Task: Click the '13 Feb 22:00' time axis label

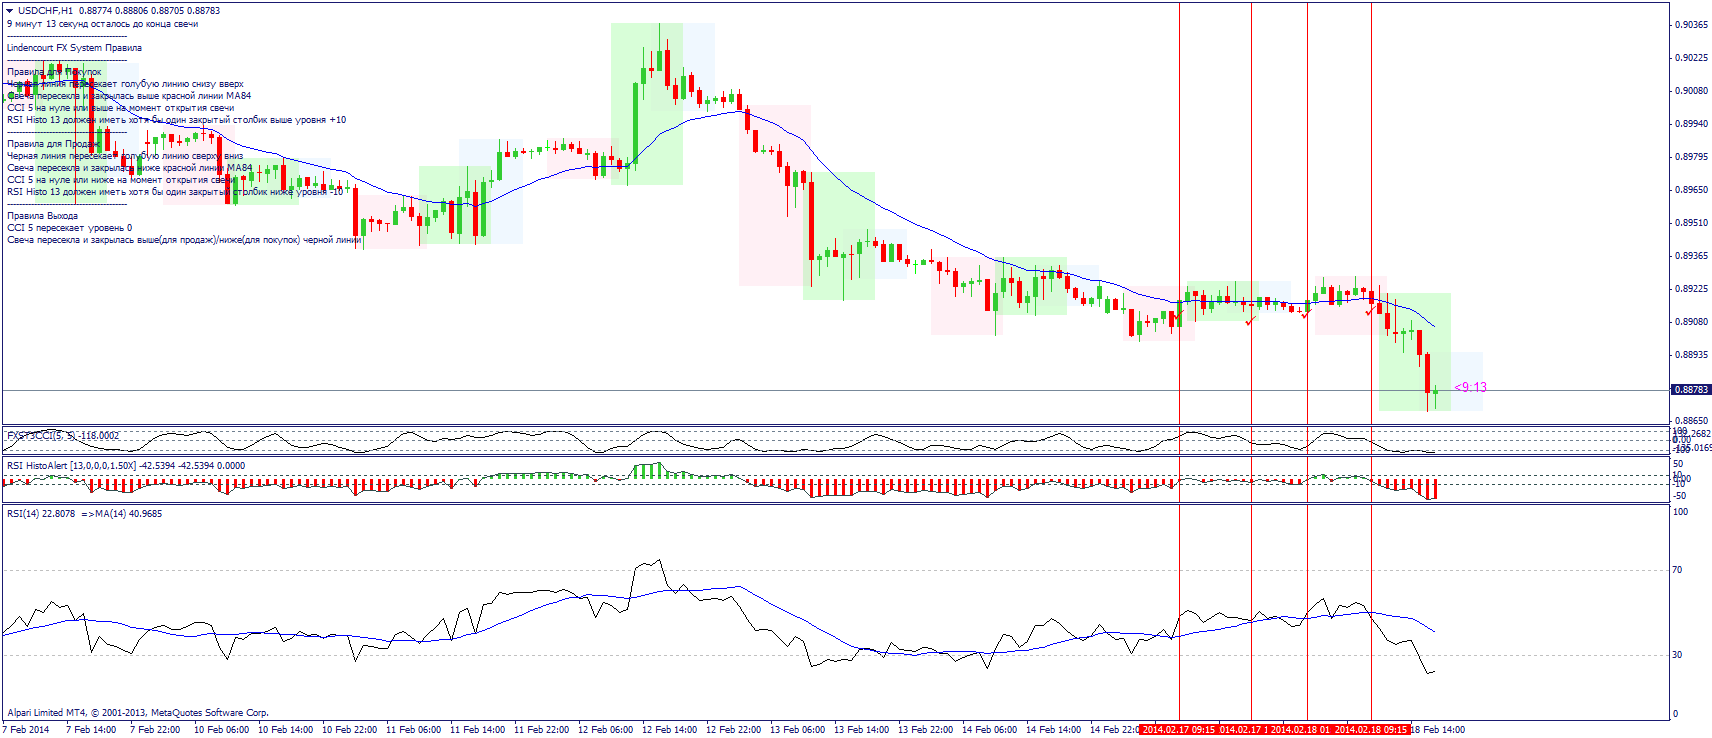Action: coord(925,730)
